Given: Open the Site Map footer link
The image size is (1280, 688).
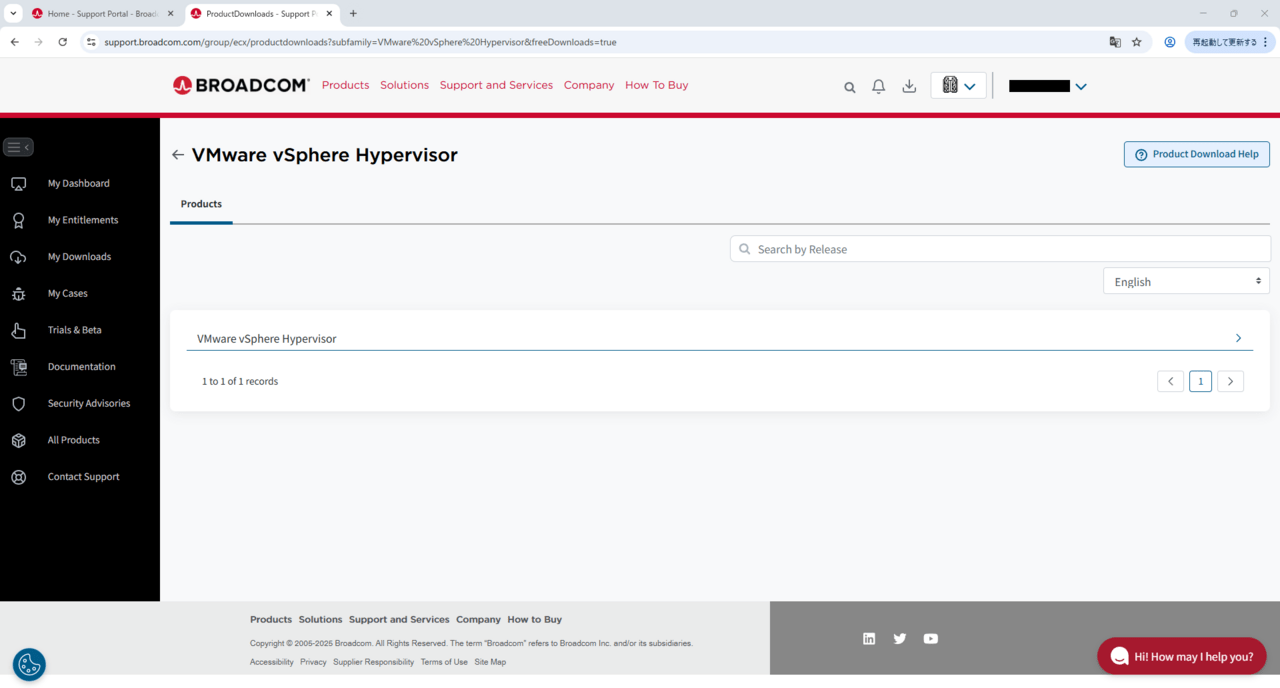Looking at the screenshot, I should (490, 662).
